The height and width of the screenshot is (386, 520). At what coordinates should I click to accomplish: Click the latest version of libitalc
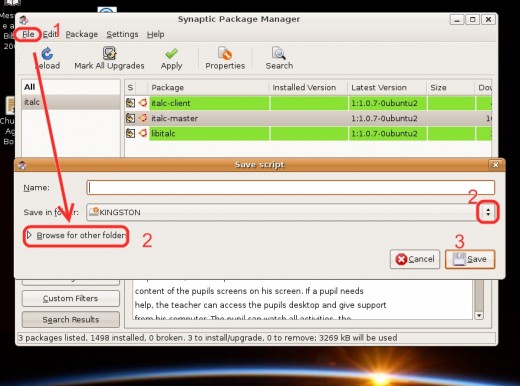coord(384,133)
